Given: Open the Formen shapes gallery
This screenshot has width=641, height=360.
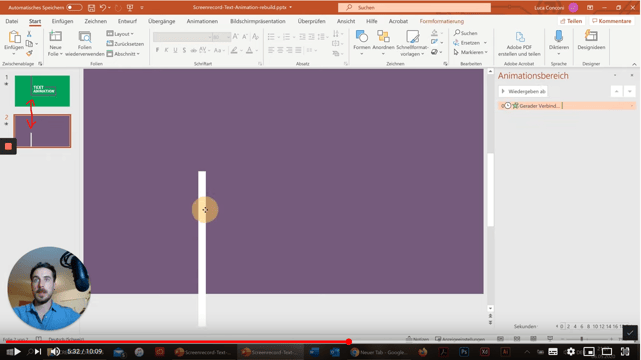Looking at the screenshot, I should tap(362, 37).
